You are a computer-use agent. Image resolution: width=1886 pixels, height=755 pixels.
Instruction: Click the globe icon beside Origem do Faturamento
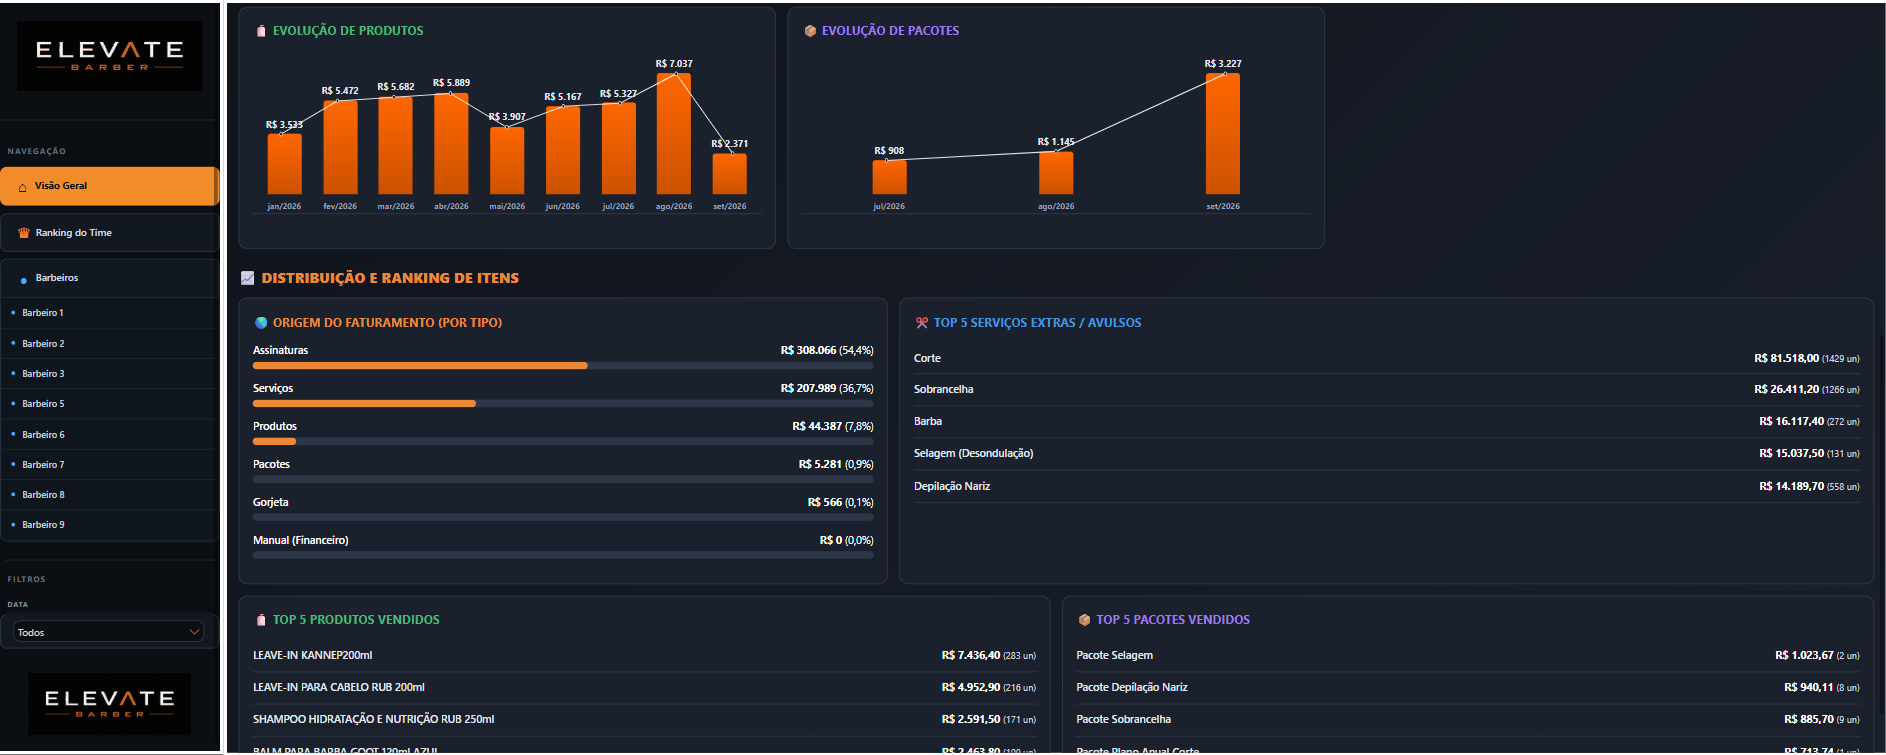click(261, 323)
